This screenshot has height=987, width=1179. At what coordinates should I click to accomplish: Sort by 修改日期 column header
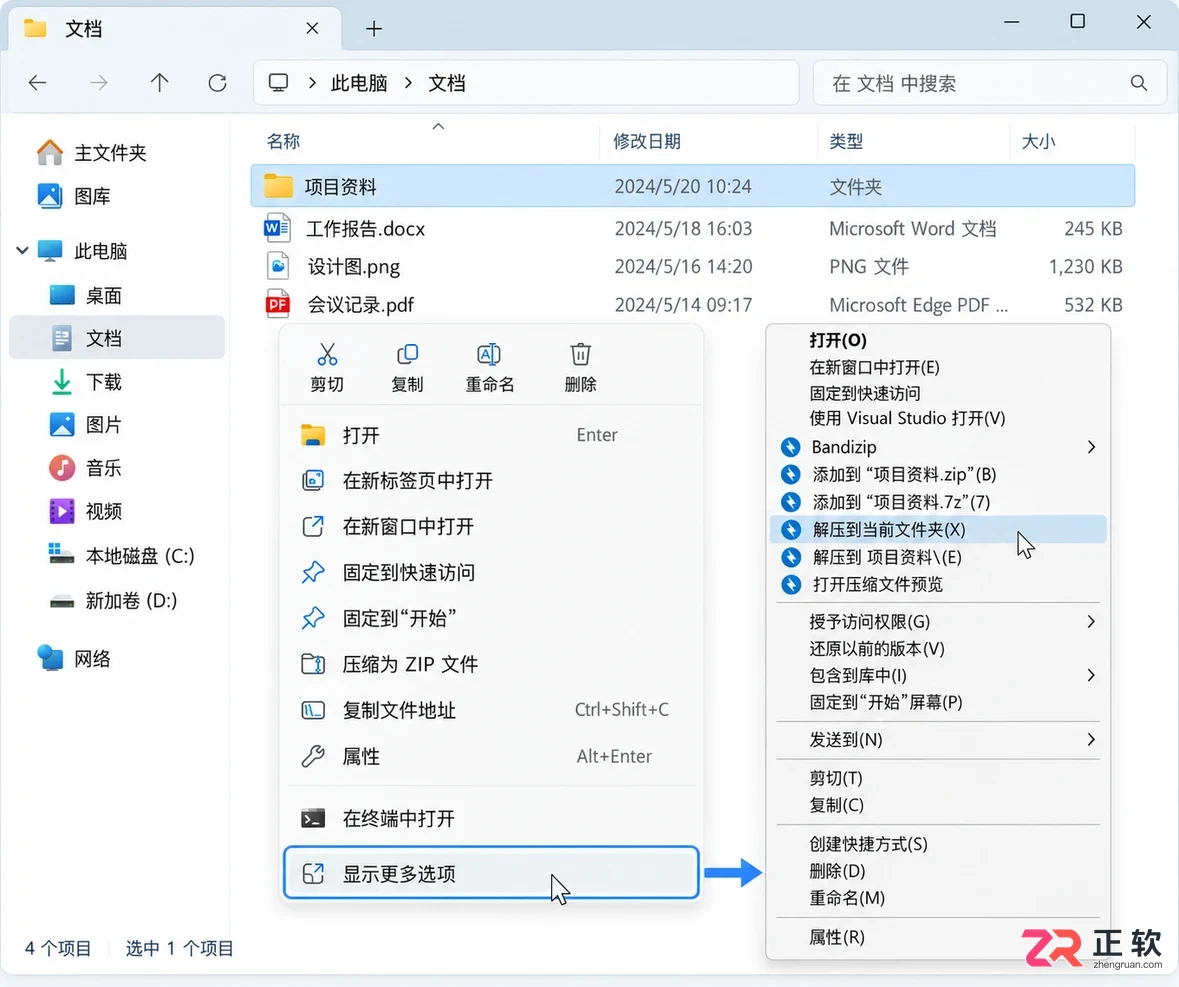pyautogui.click(x=647, y=141)
